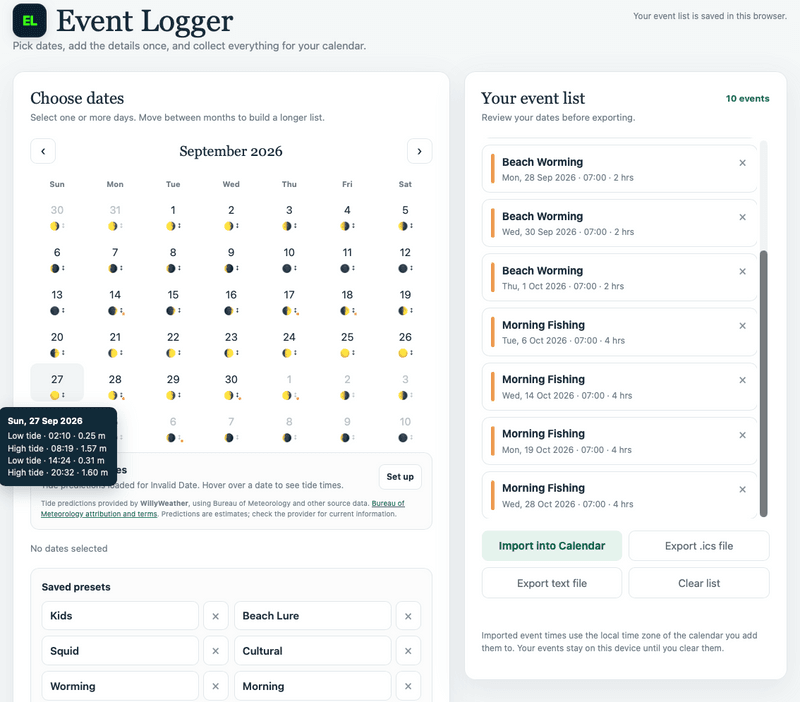Screen dimensions: 800x702
Task: Click the EL app logo
Action: click(x=30, y=20)
